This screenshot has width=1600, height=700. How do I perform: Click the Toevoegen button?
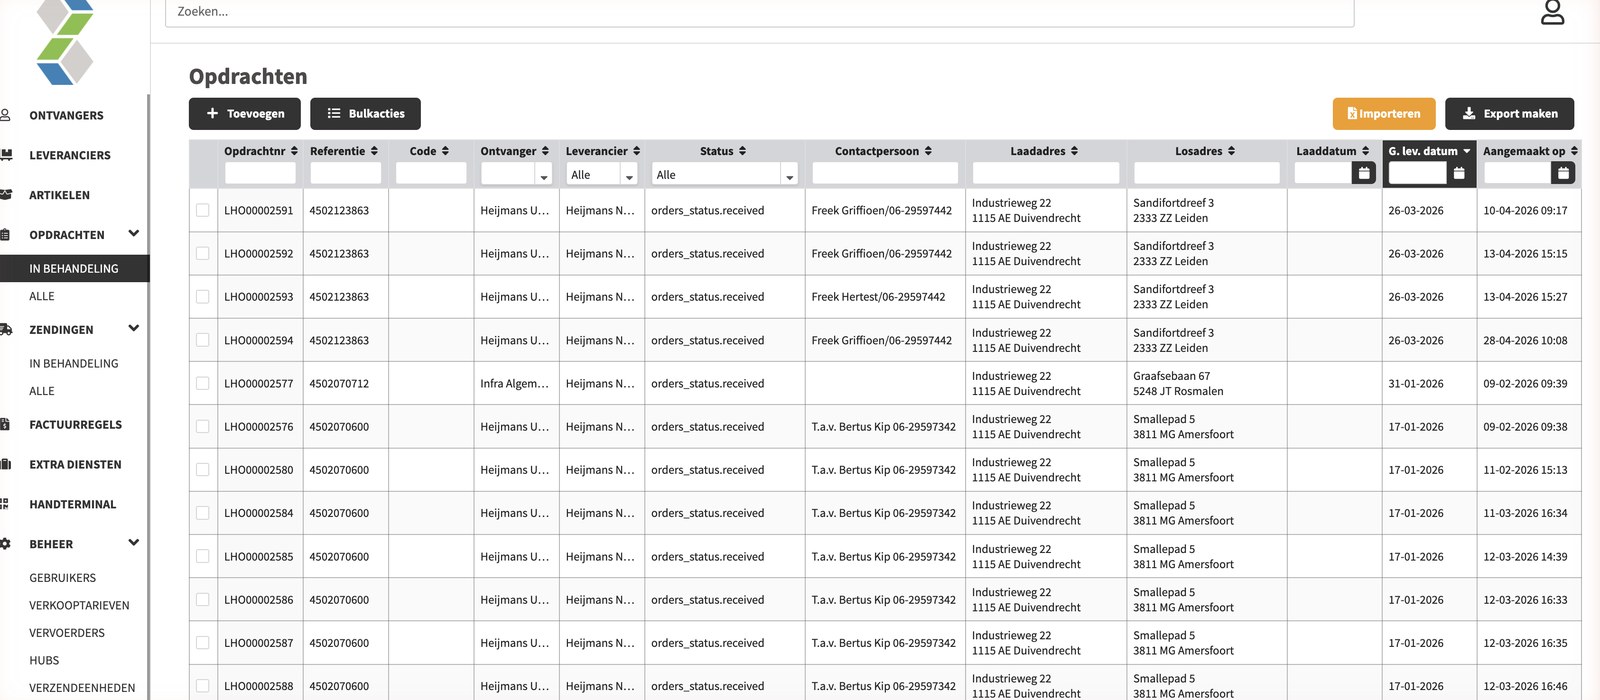pos(245,114)
